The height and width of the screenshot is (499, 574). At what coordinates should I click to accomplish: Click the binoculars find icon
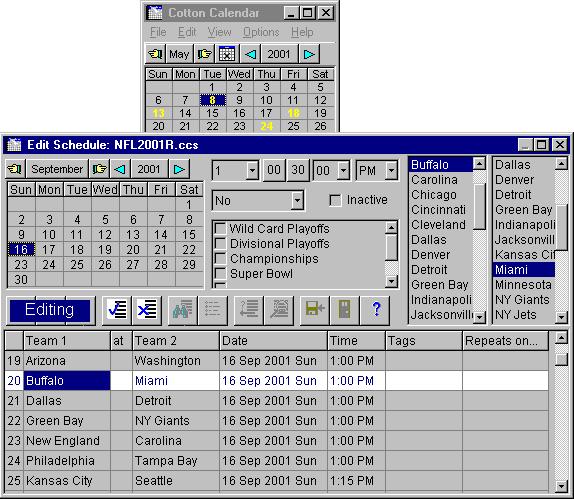coord(182,310)
